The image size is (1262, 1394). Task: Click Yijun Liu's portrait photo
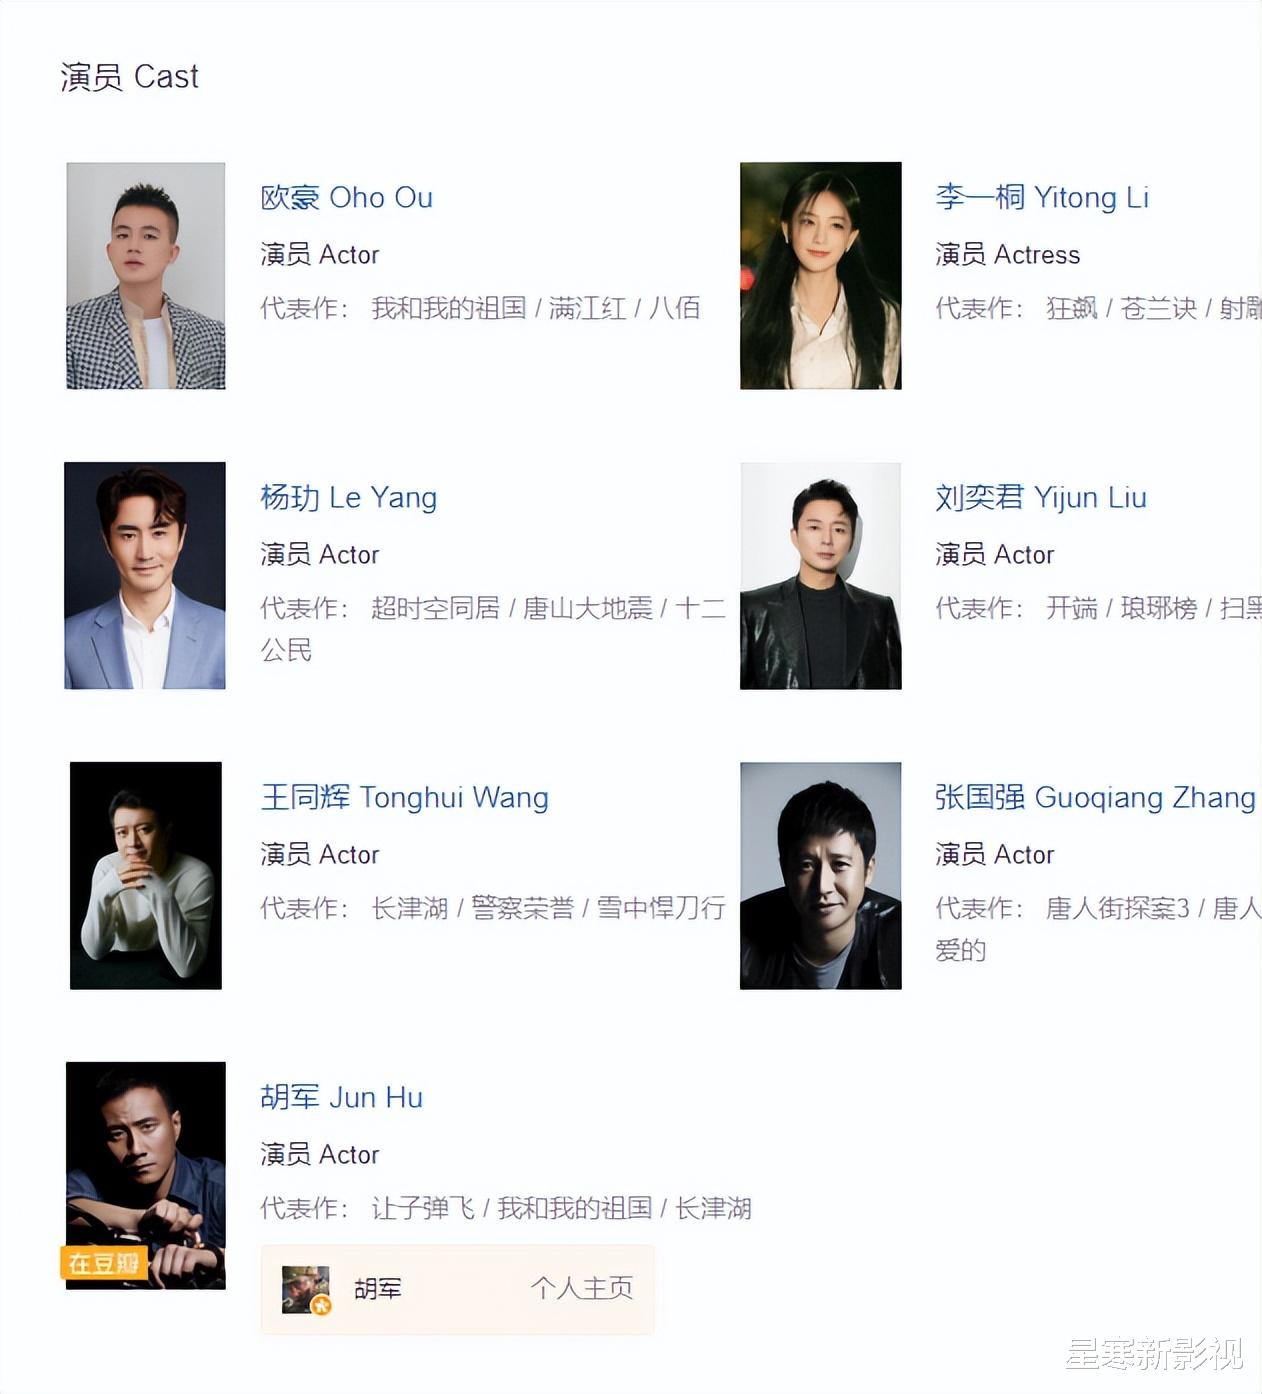click(820, 576)
